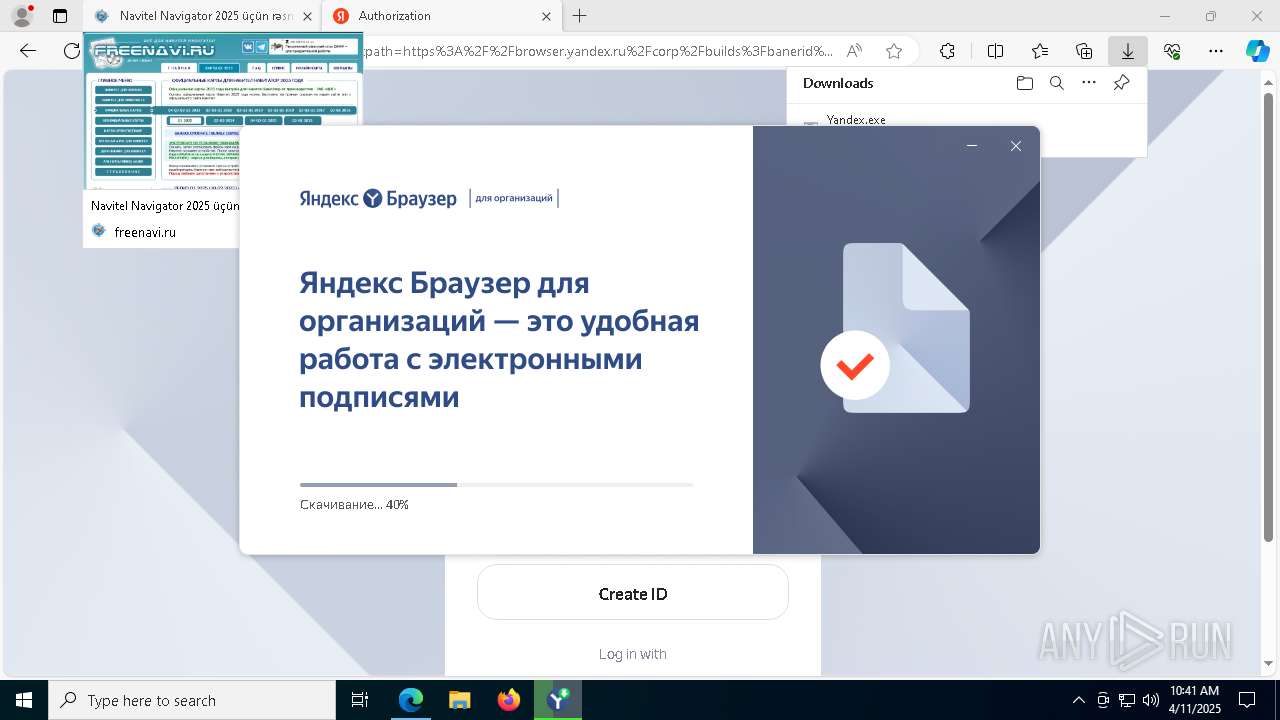Open downloads folder icon in Downloads panel
The width and height of the screenshot is (1280, 720).
pos(1024,83)
